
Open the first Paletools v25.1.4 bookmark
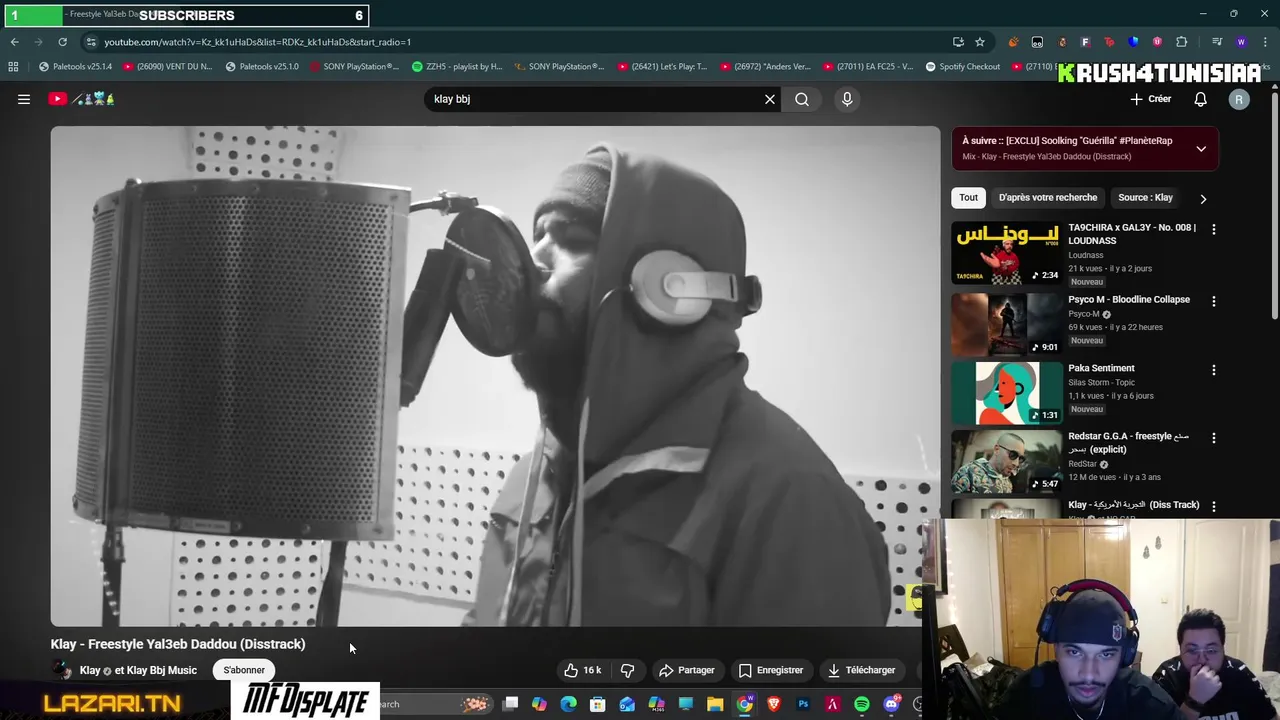coord(75,67)
